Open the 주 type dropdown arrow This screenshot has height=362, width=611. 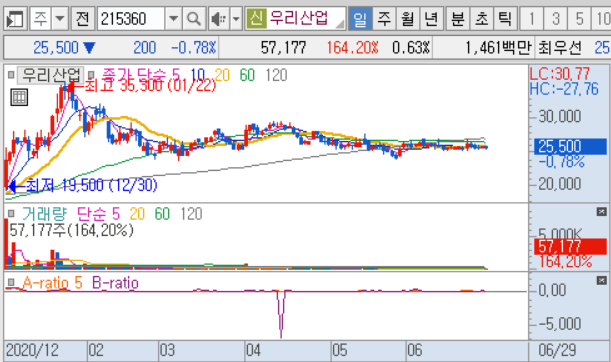tap(60, 18)
